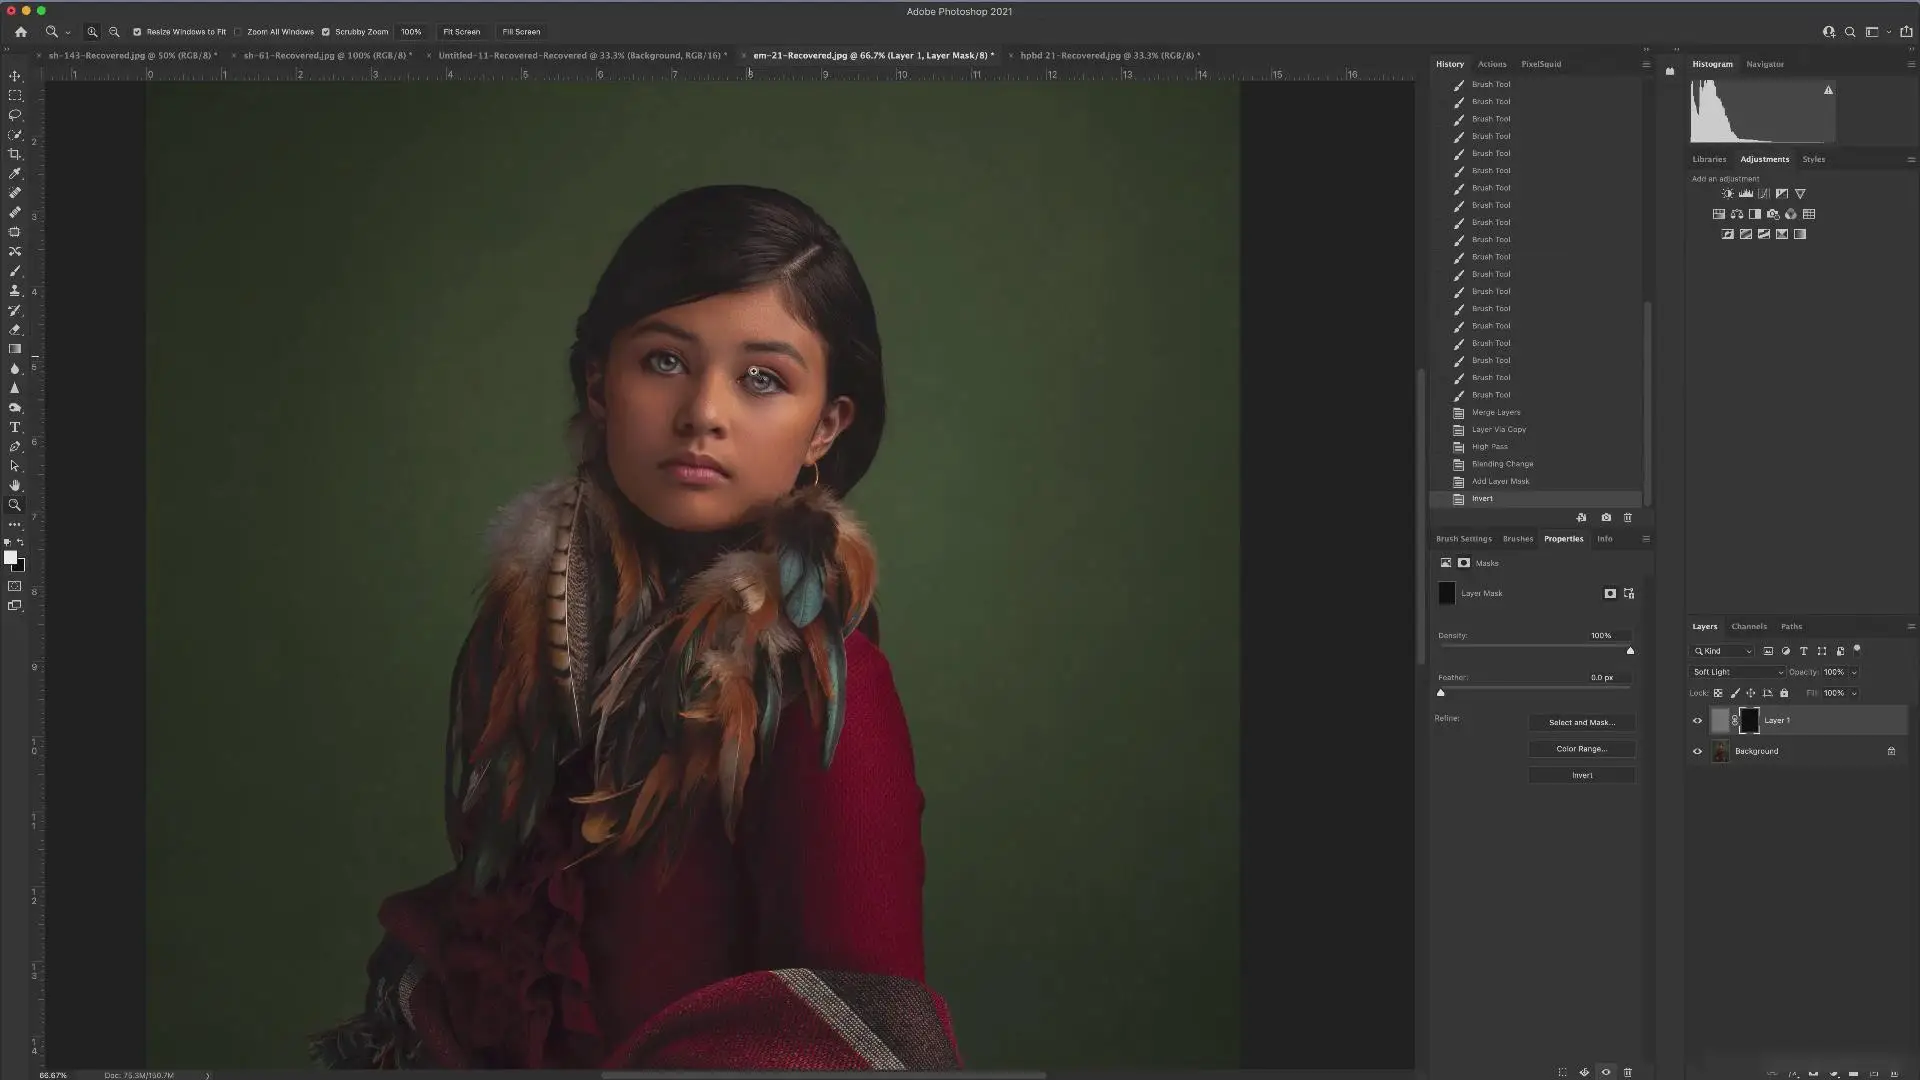Screen dimensions: 1920x1080
Task: Select the Crop tool
Action: coord(15,154)
